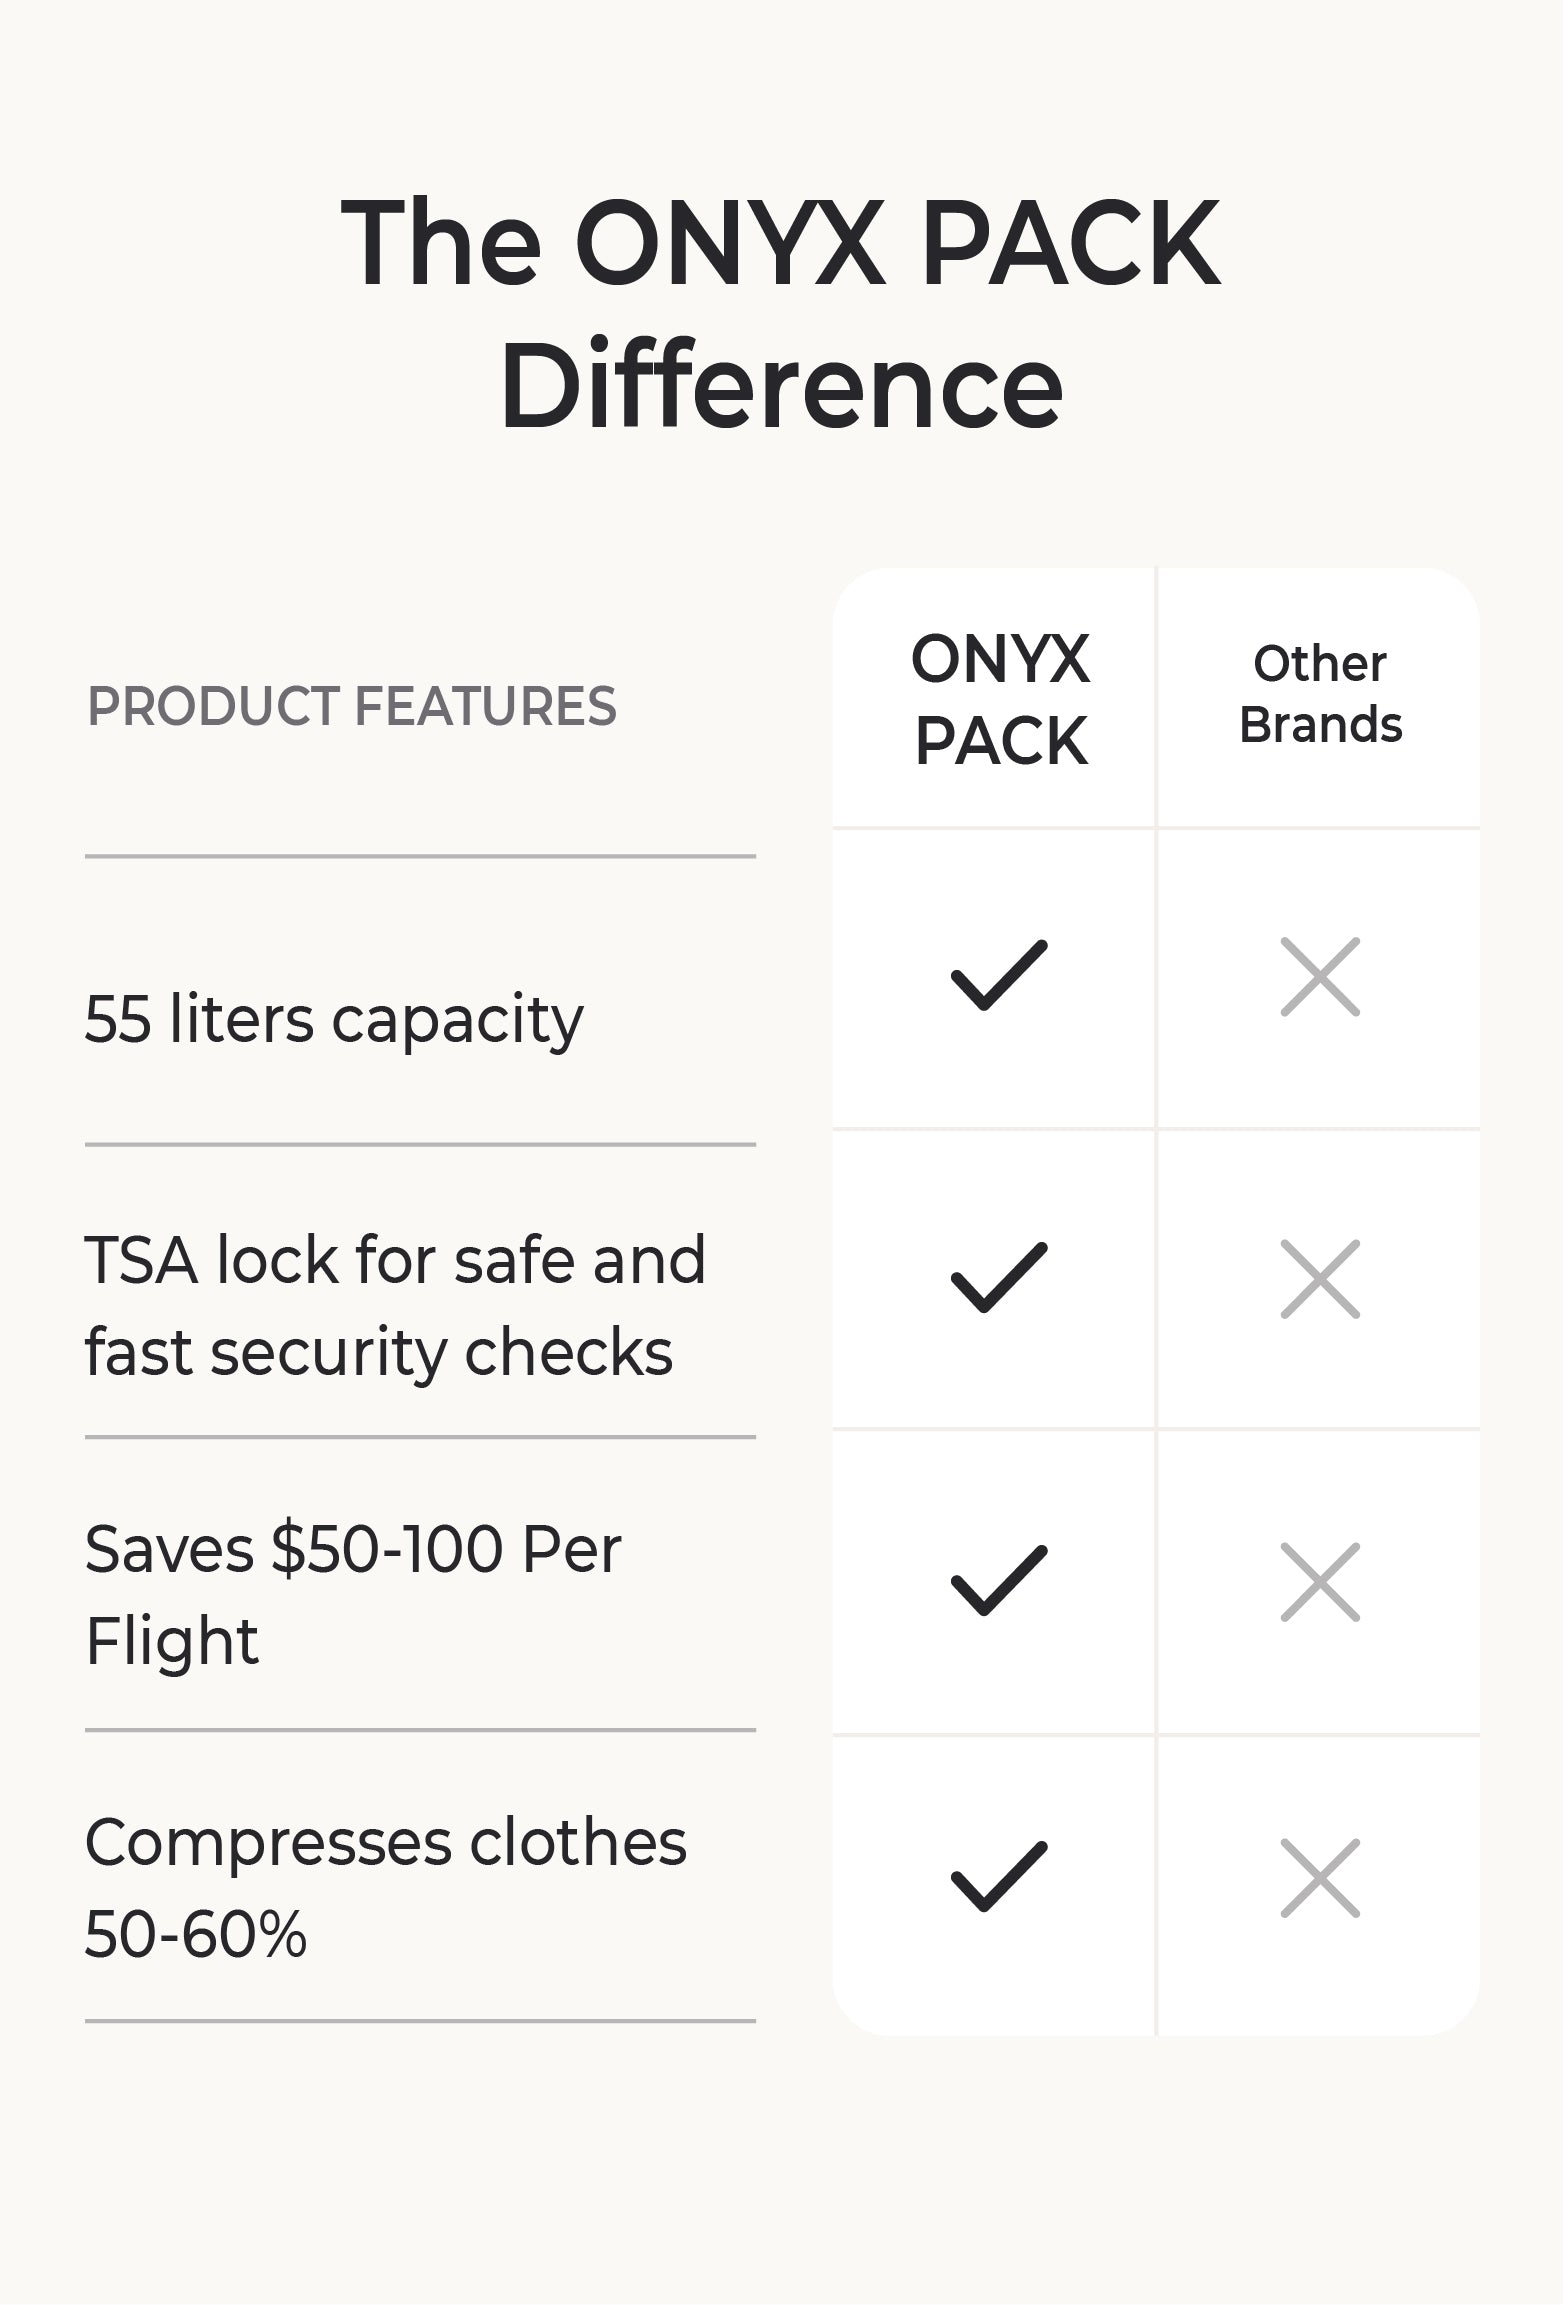1563x2305 pixels.
Task: Click the ONYX PACK column header
Action: tap(1000, 700)
